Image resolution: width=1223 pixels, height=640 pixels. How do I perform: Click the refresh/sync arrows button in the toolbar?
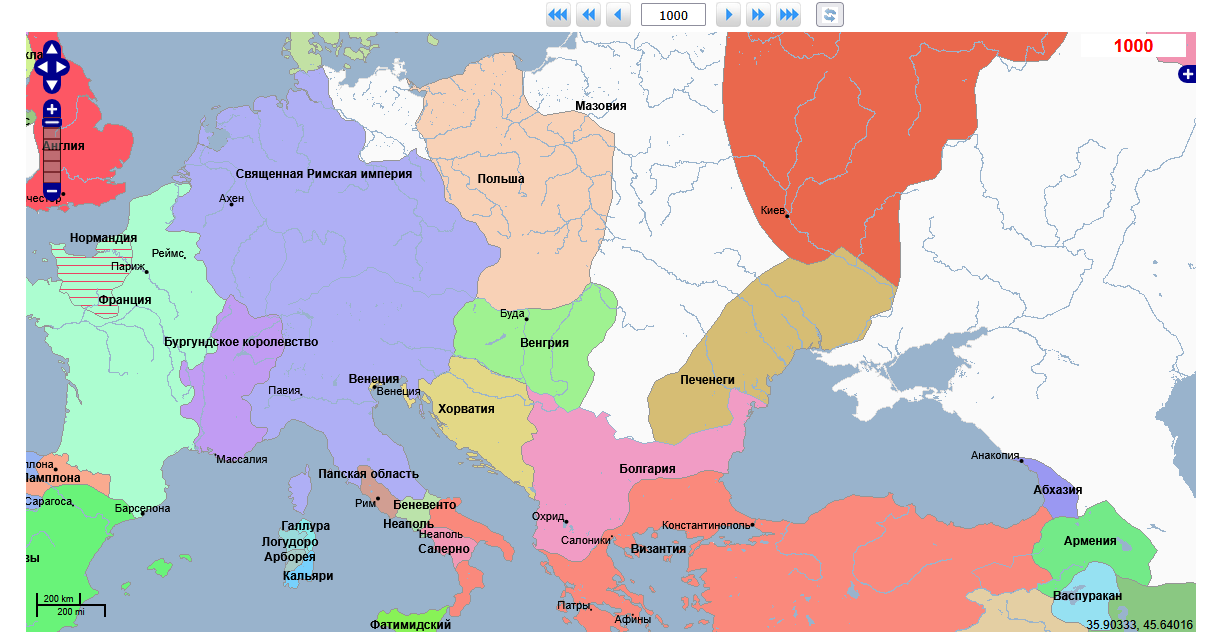(x=830, y=15)
